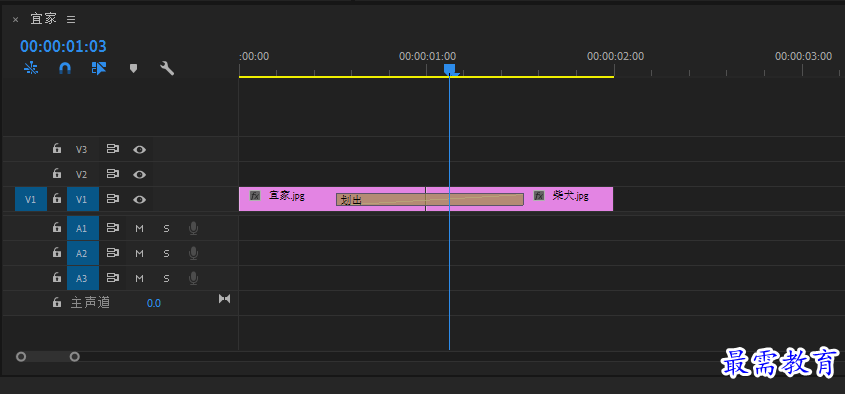Target the A1 track header
The image size is (845, 394).
(83, 229)
